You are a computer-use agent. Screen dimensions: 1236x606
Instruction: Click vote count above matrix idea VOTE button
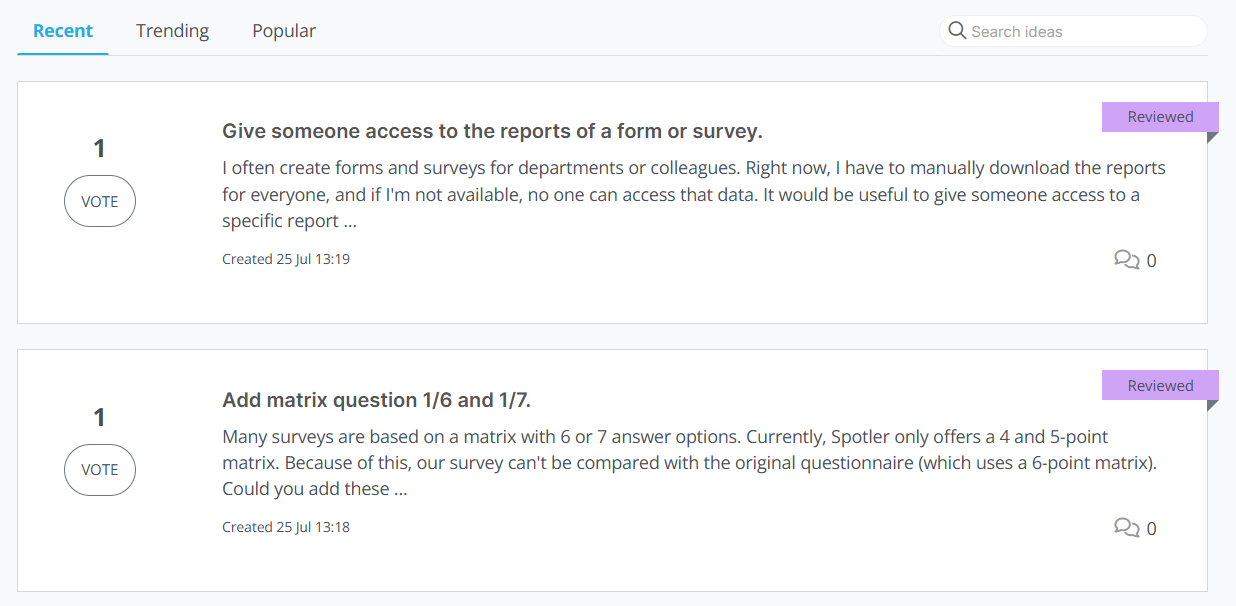(99, 417)
